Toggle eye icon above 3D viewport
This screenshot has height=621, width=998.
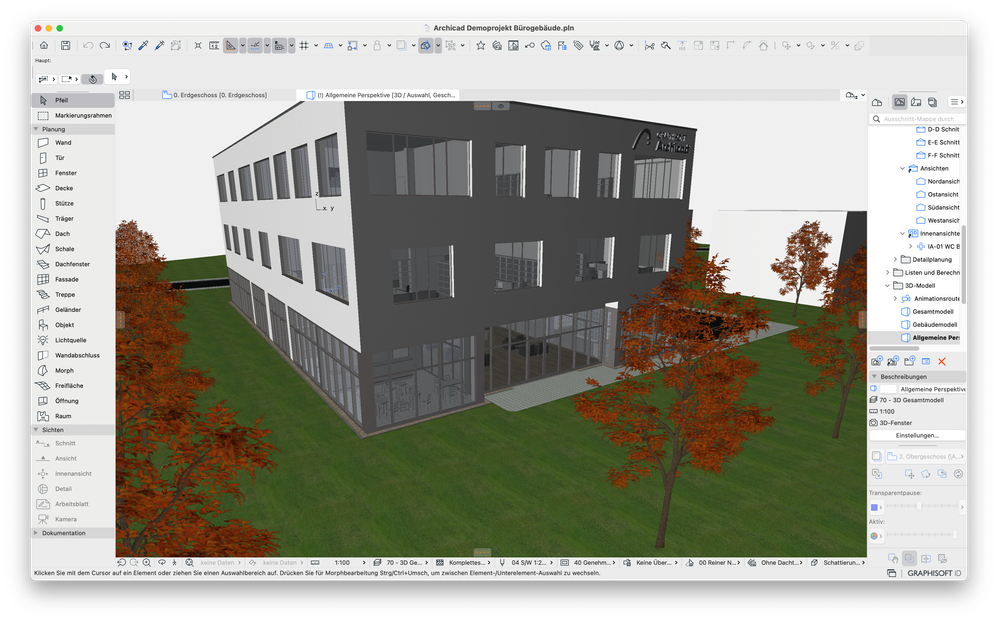click(501, 106)
